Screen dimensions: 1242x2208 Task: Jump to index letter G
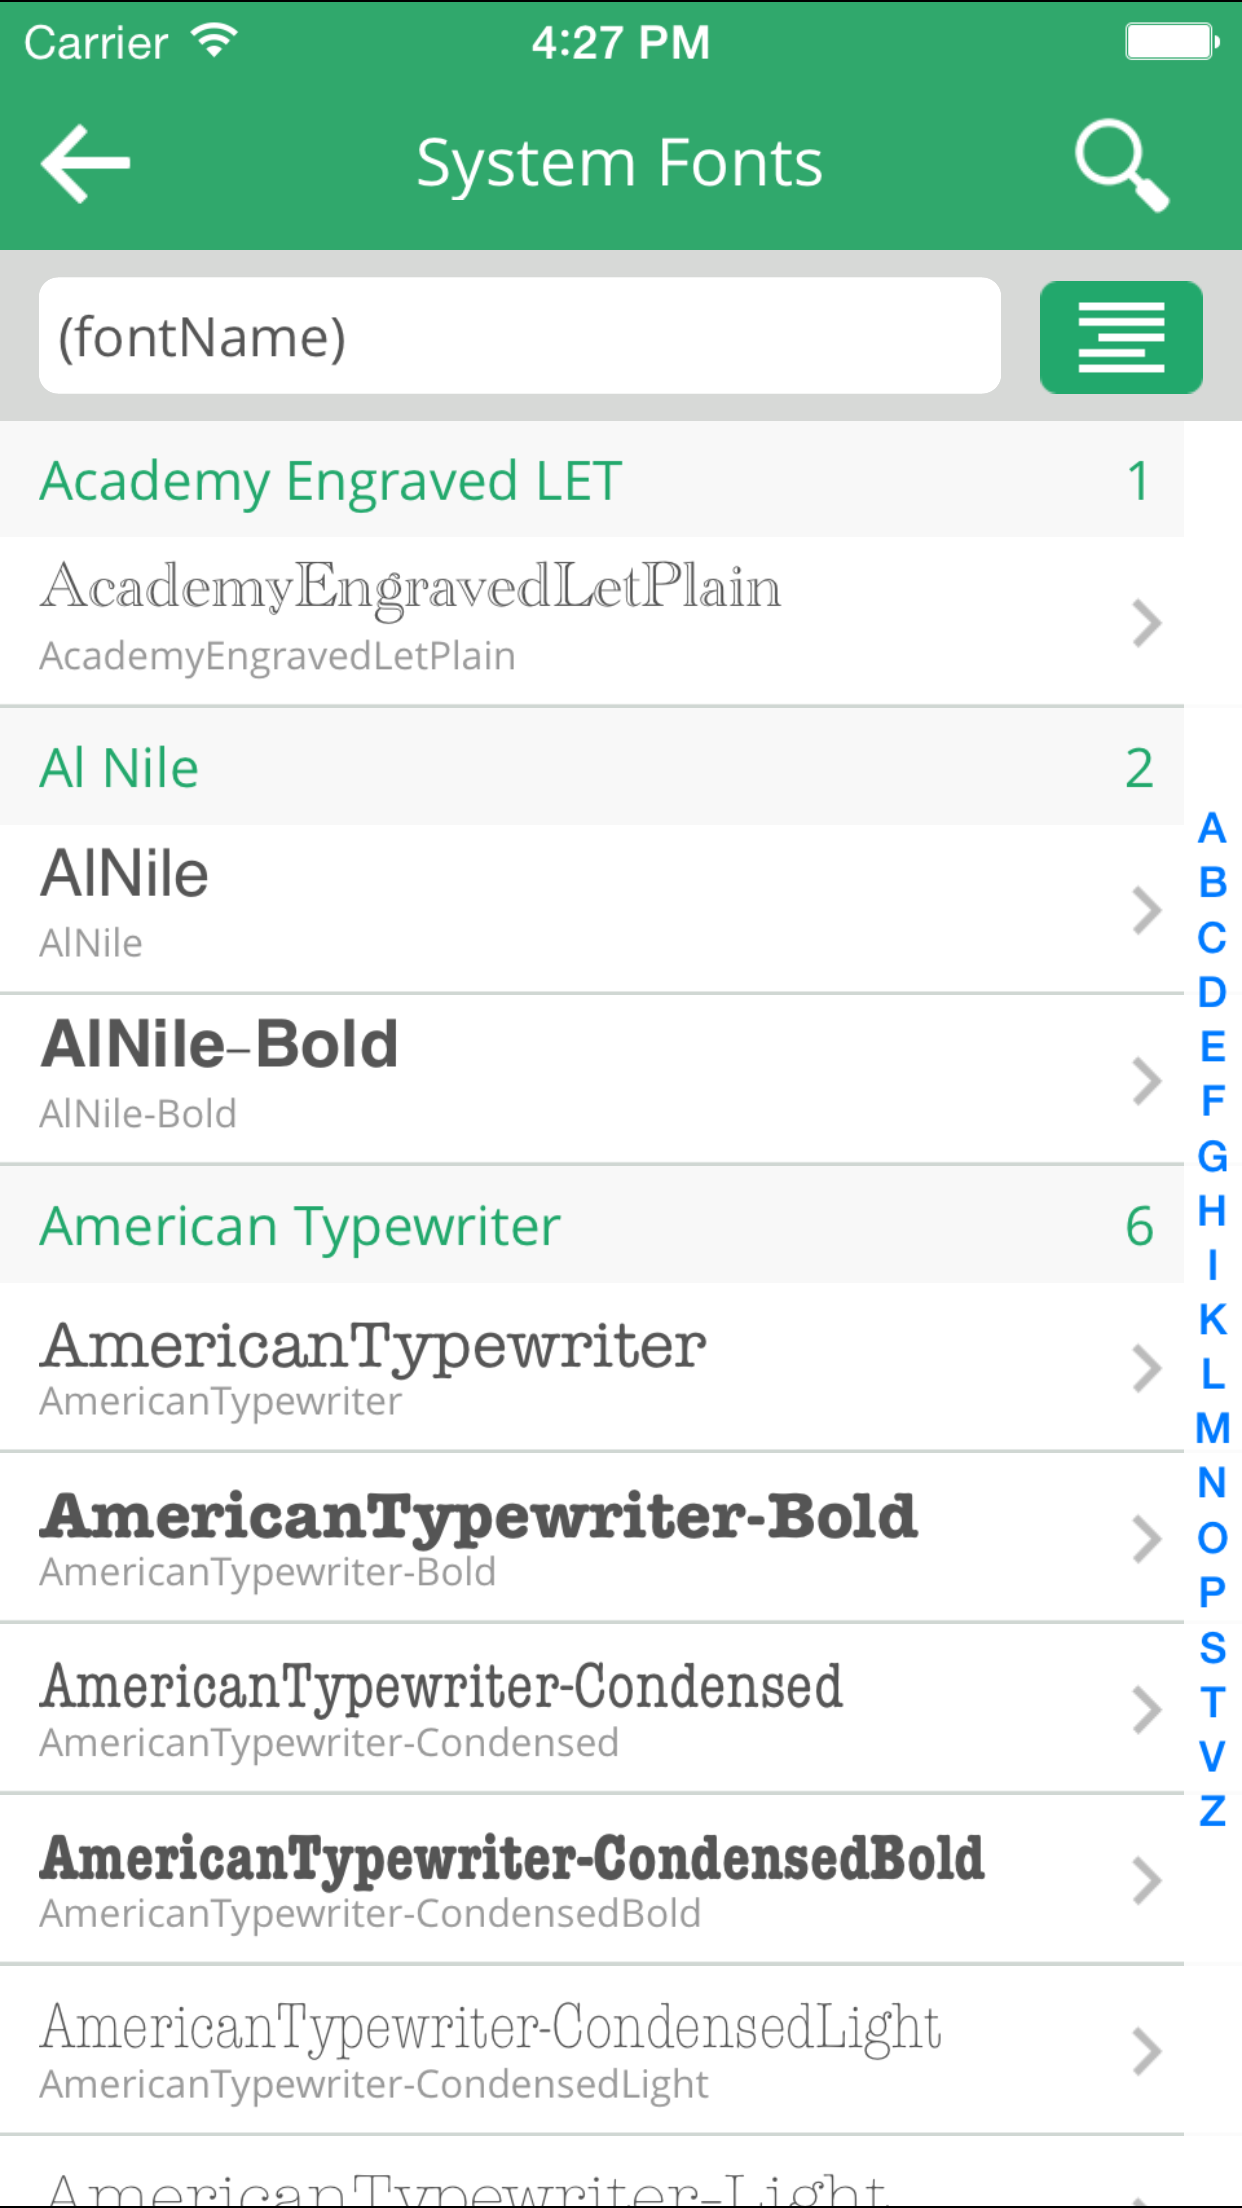pyautogui.click(x=1212, y=1156)
